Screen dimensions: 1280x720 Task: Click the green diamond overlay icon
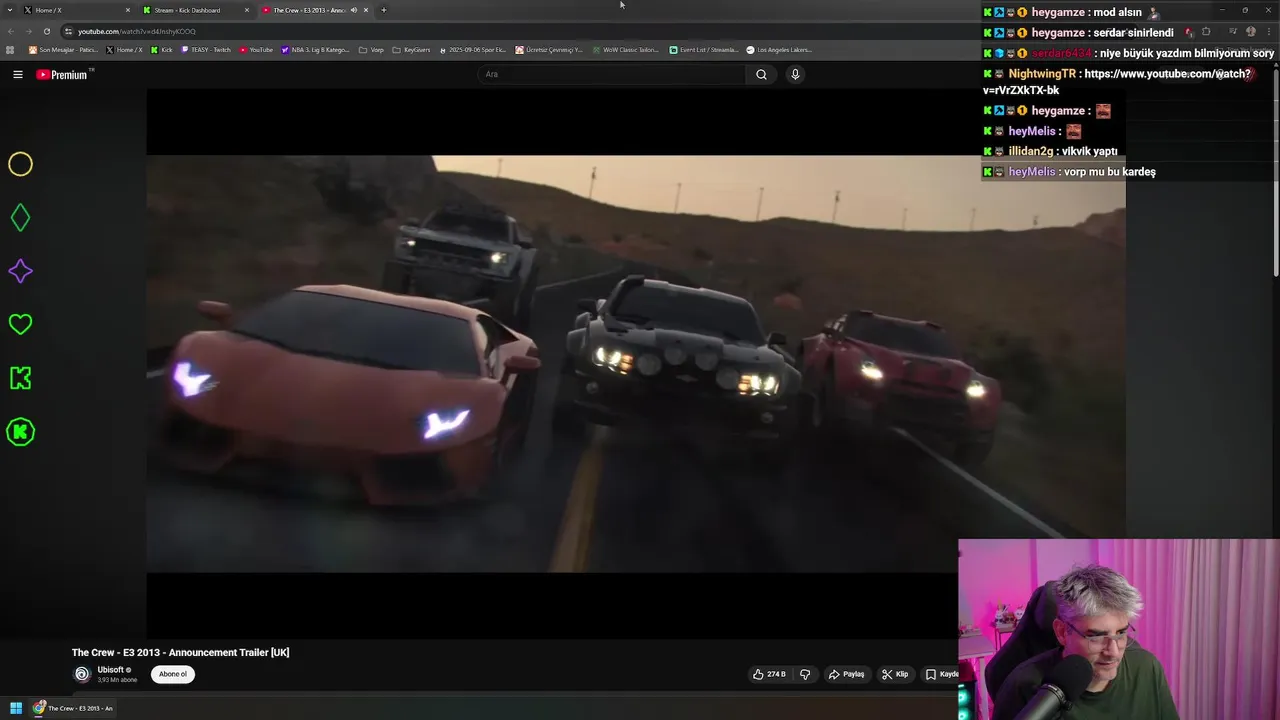tap(21, 218)
